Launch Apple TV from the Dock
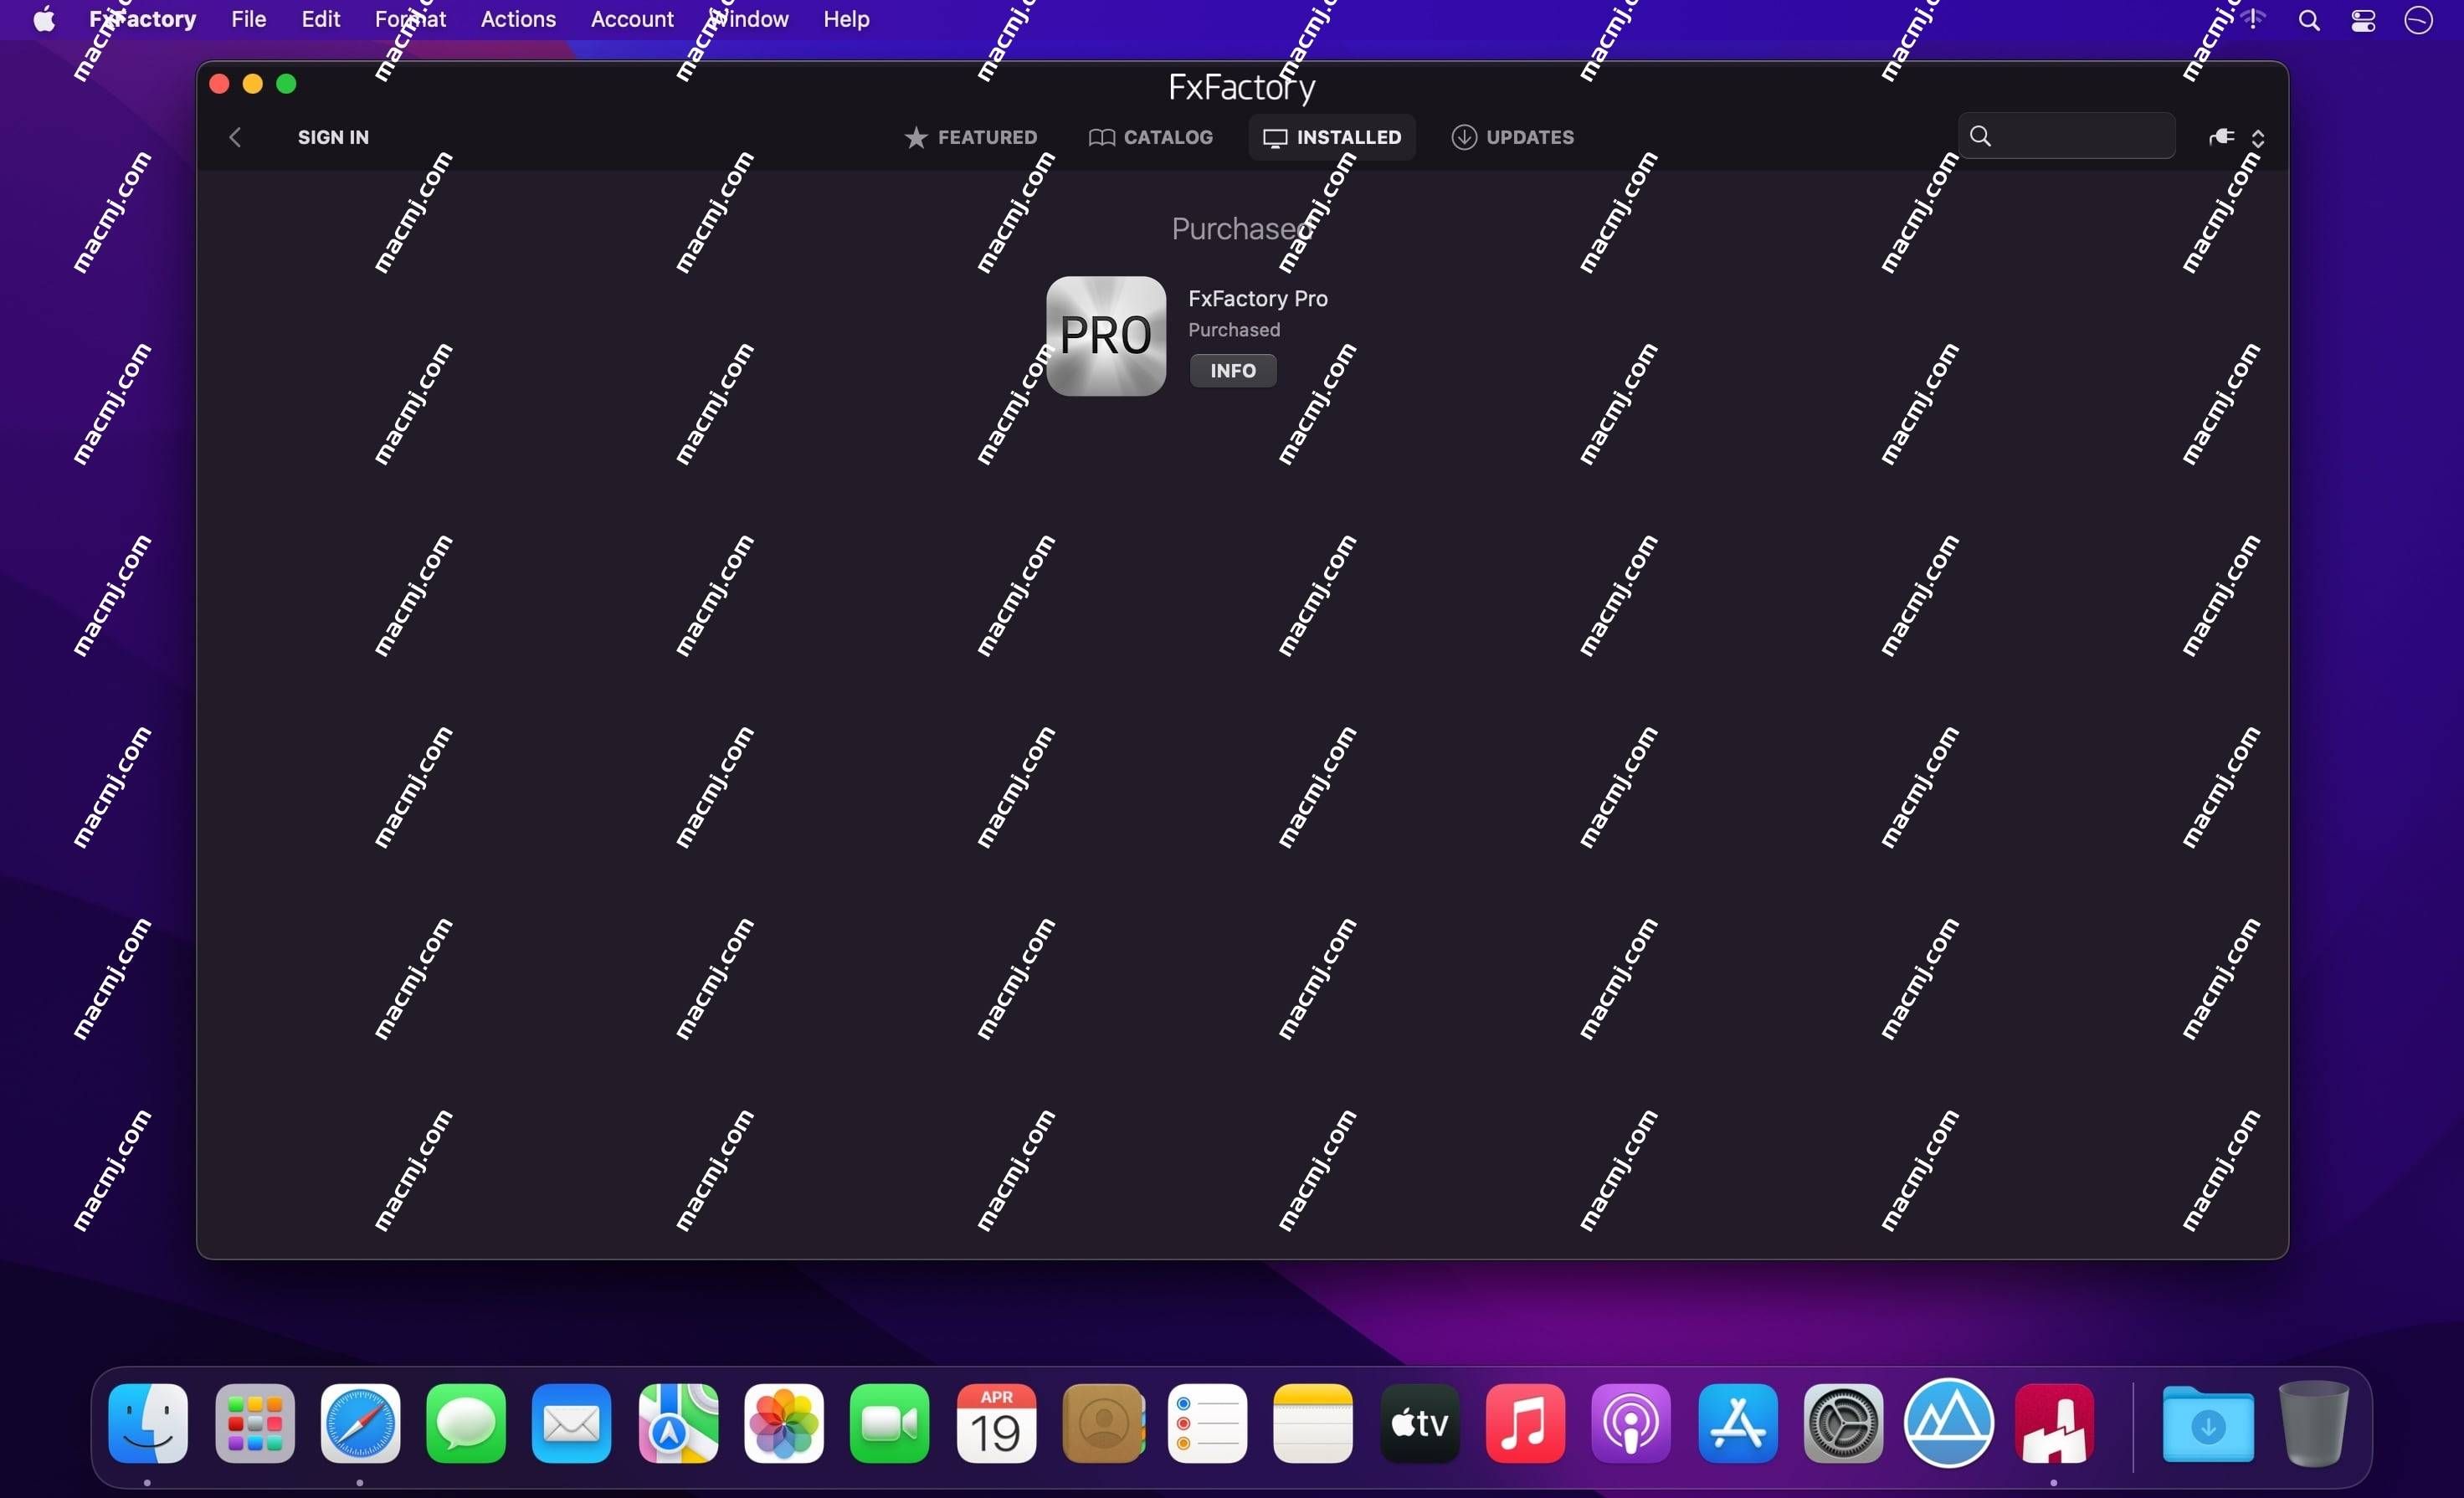2464x1498 pixels. [x=1420, y=1424]
